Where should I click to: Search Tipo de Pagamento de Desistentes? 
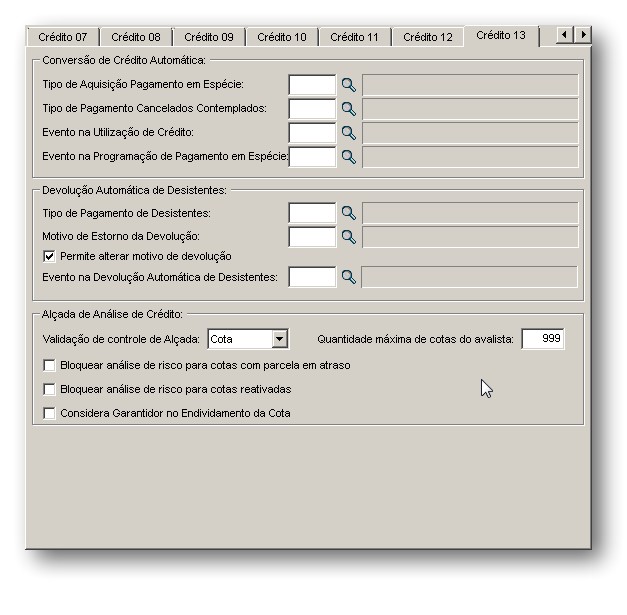[349, 213]
